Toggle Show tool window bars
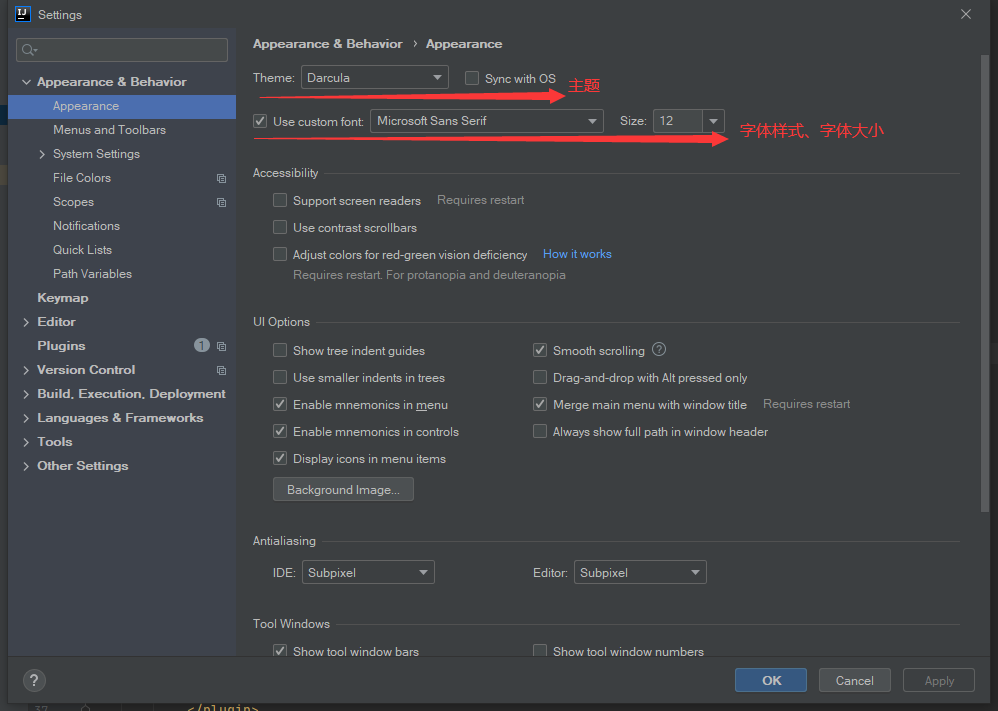Screen dimensions: 998x711 tap(279, 651)
